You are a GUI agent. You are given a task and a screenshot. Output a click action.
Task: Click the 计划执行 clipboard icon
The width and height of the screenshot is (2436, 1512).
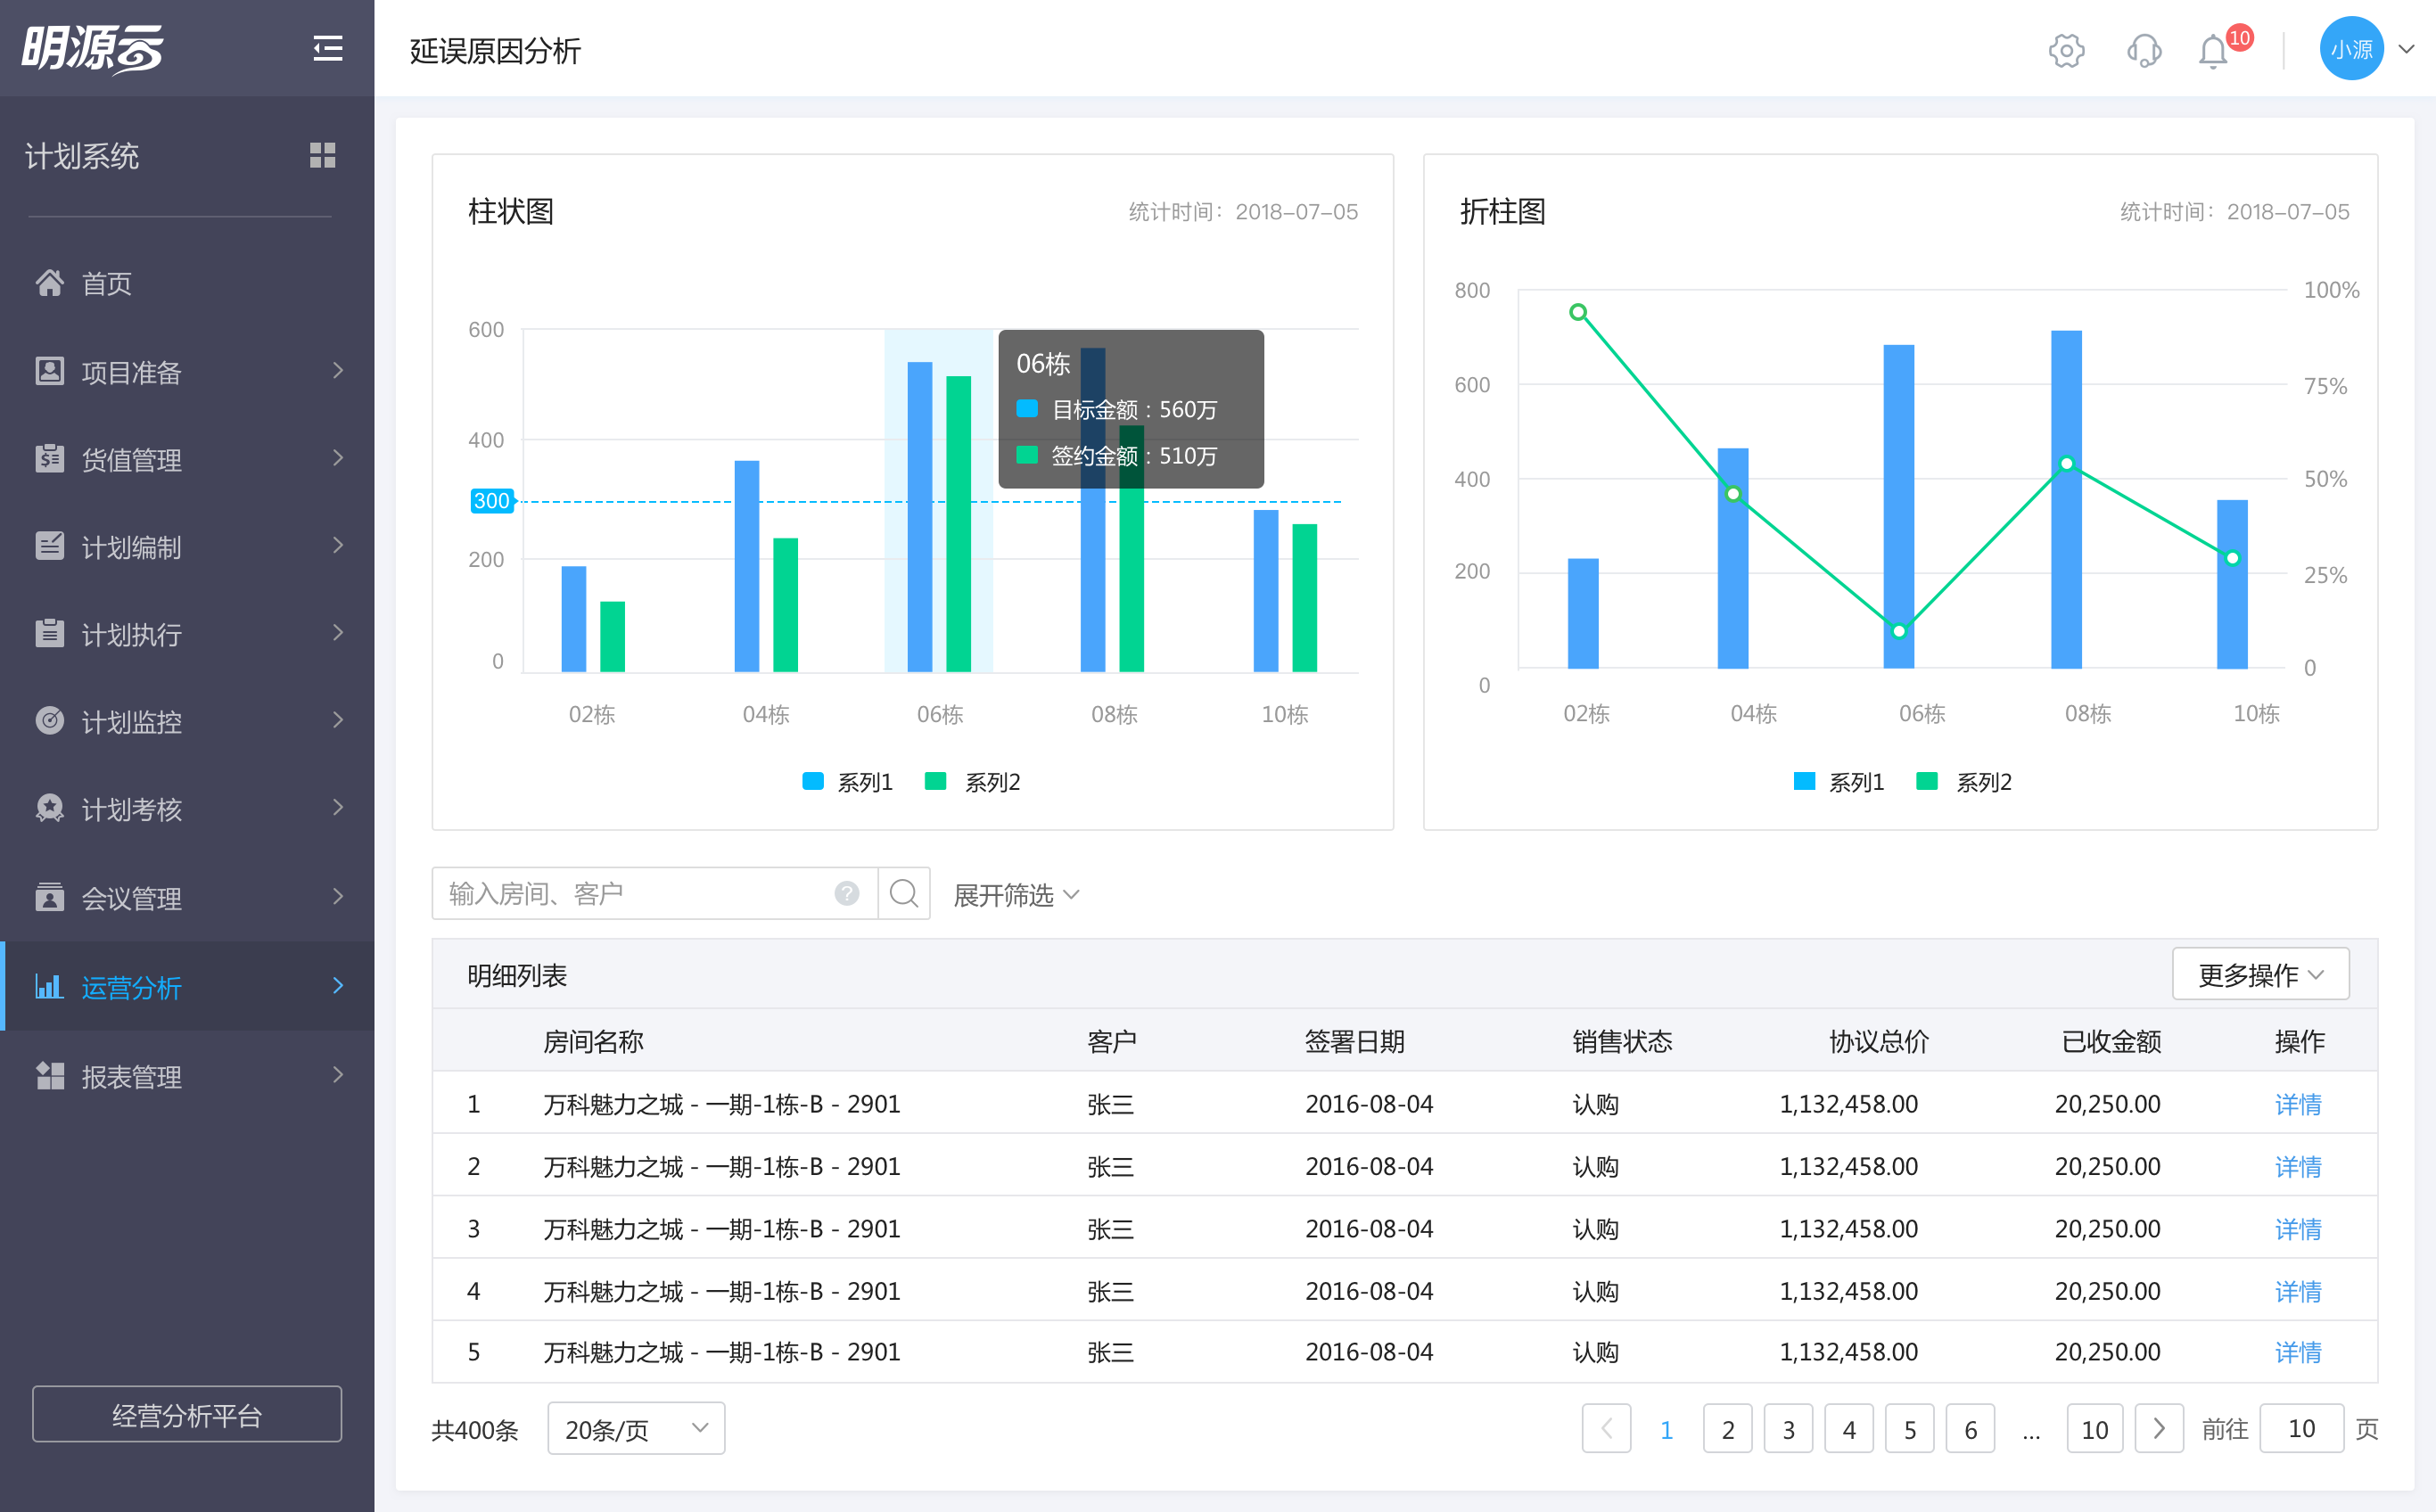click(49, 633)
